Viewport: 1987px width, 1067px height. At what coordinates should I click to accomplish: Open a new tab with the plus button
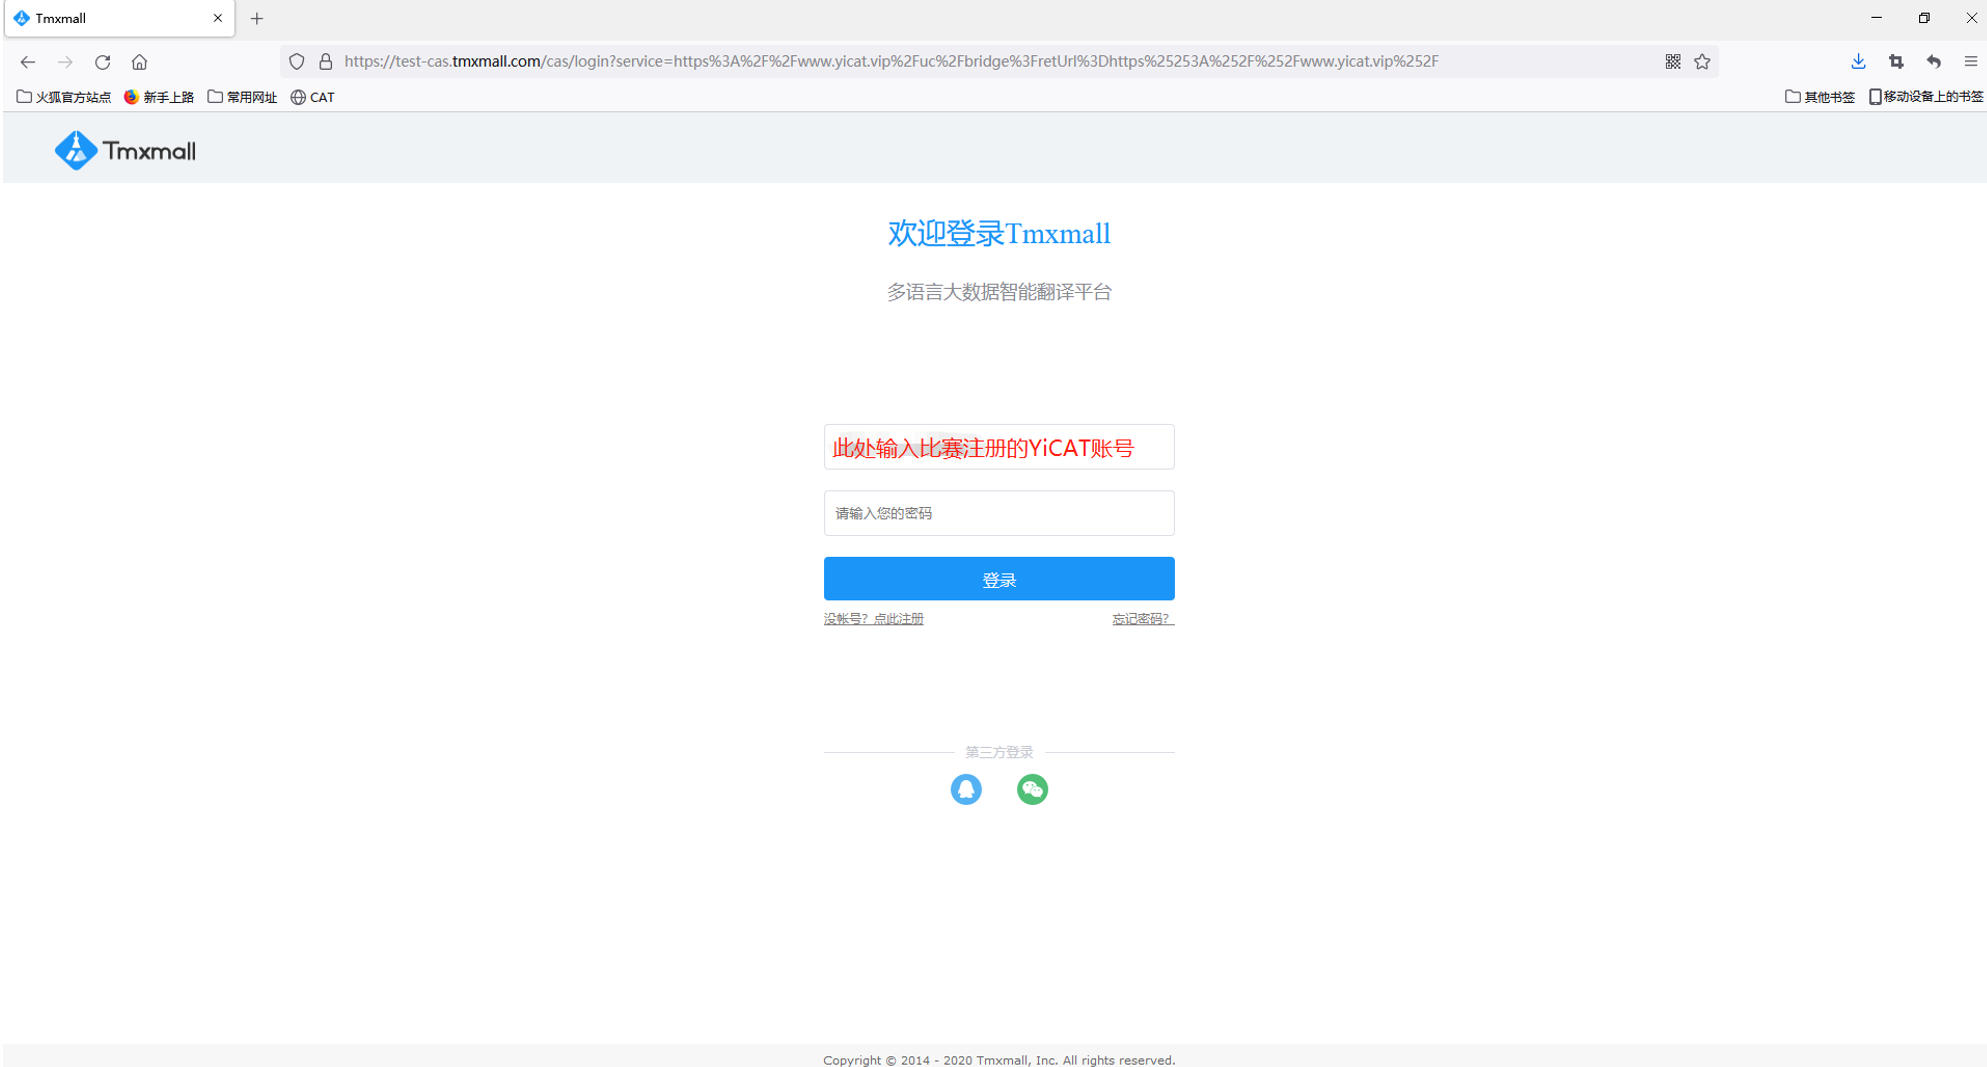[x=257, y=18]
